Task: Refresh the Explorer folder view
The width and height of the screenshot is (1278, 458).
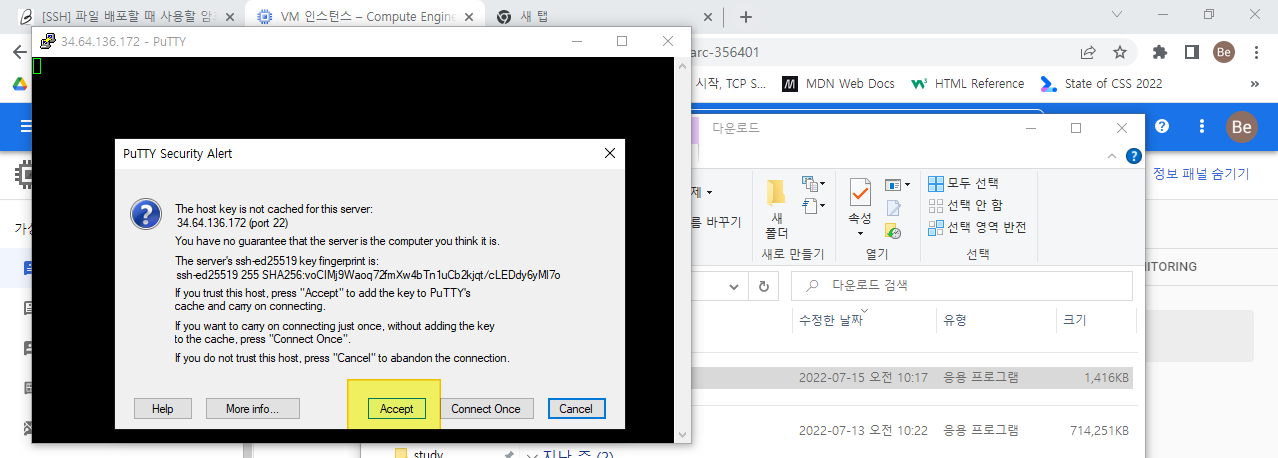Action: point(764,286)
